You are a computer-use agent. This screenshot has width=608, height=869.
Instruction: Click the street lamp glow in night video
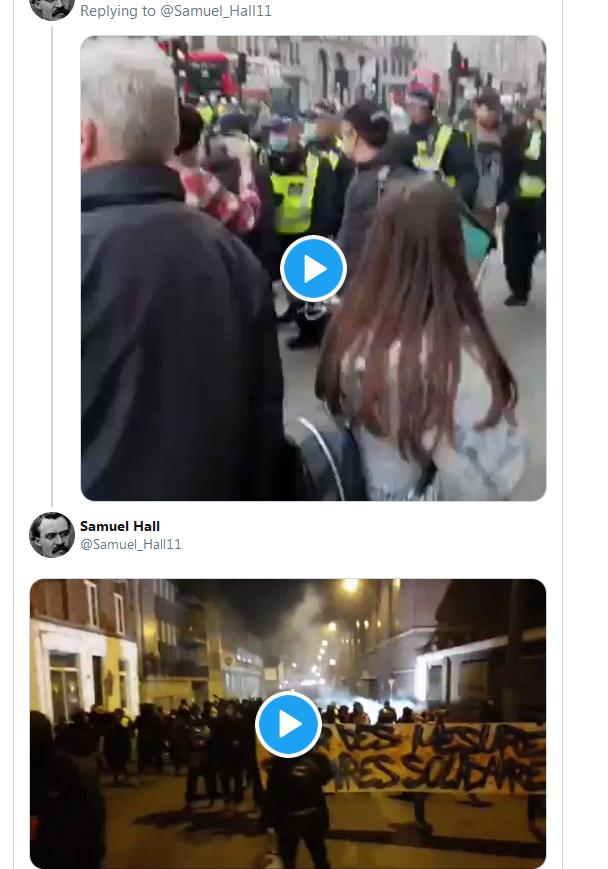click(x=350, y=586)
